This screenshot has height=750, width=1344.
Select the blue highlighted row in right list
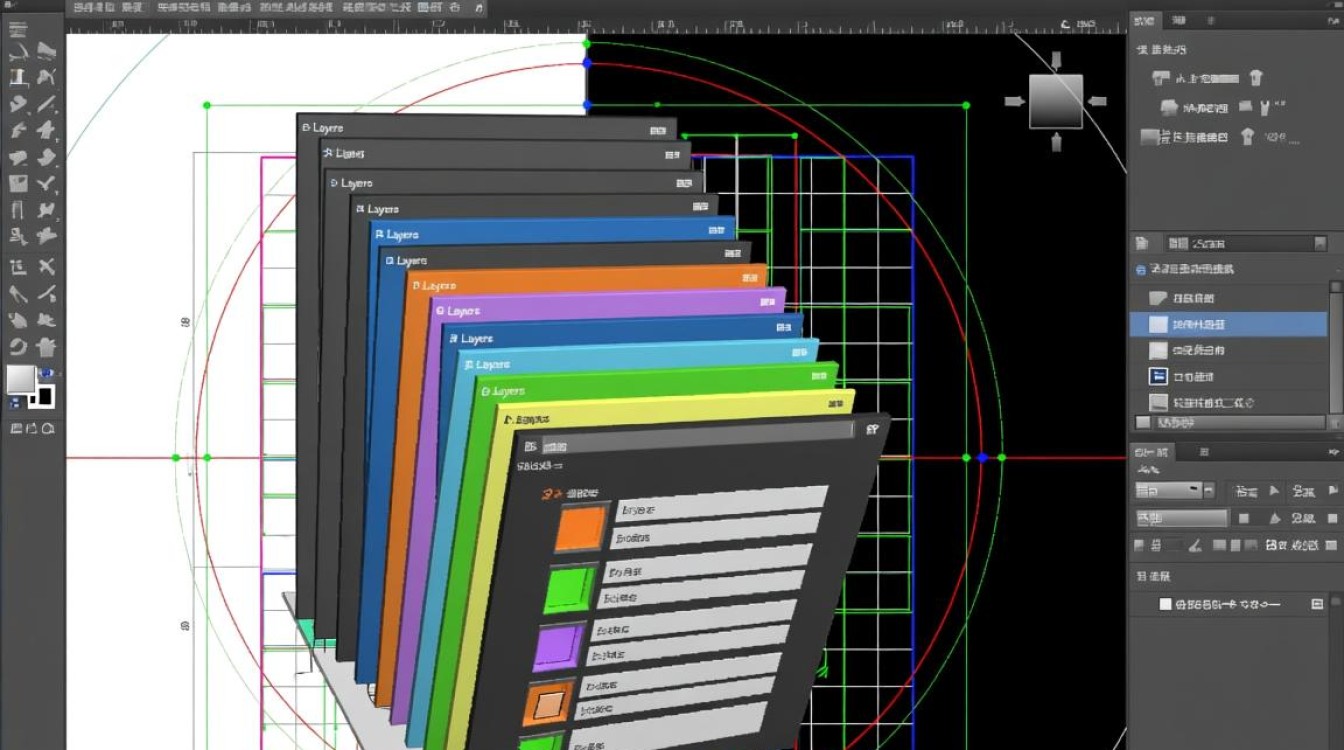pyautogui.click(x=1229, y=324)
